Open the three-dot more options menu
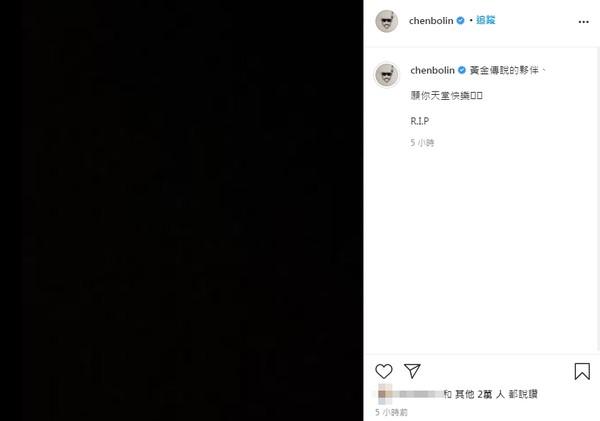The width and height of the screenshot is (600, 421). (584, 22)
